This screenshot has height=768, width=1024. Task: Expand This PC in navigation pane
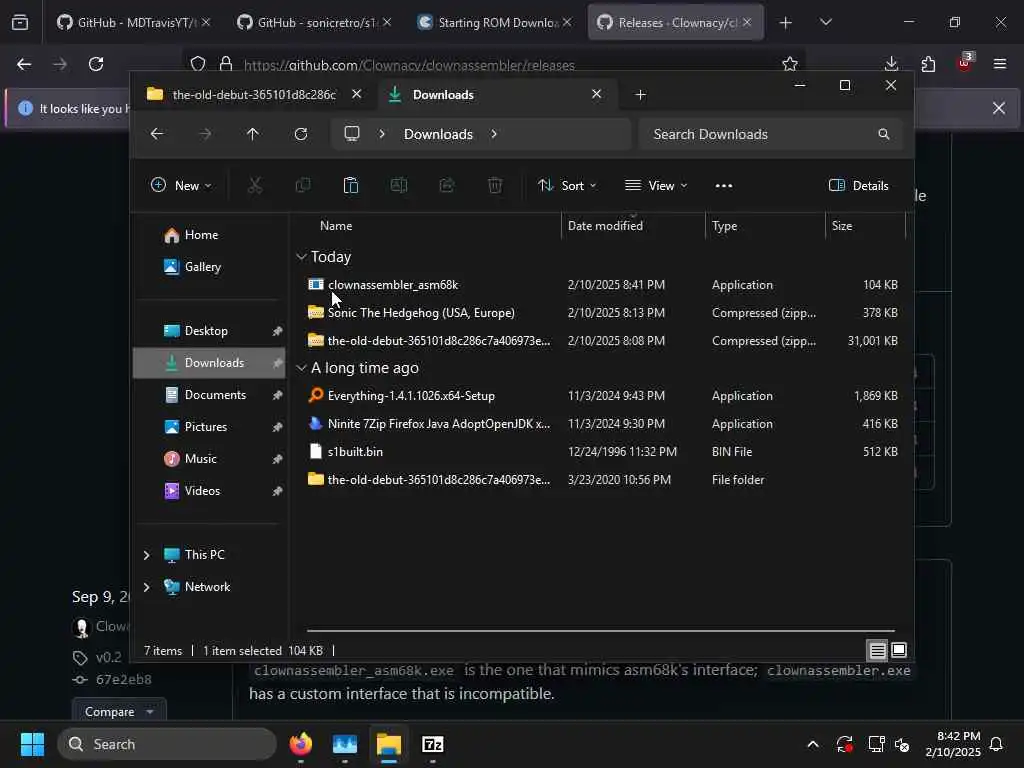point(146,555)
